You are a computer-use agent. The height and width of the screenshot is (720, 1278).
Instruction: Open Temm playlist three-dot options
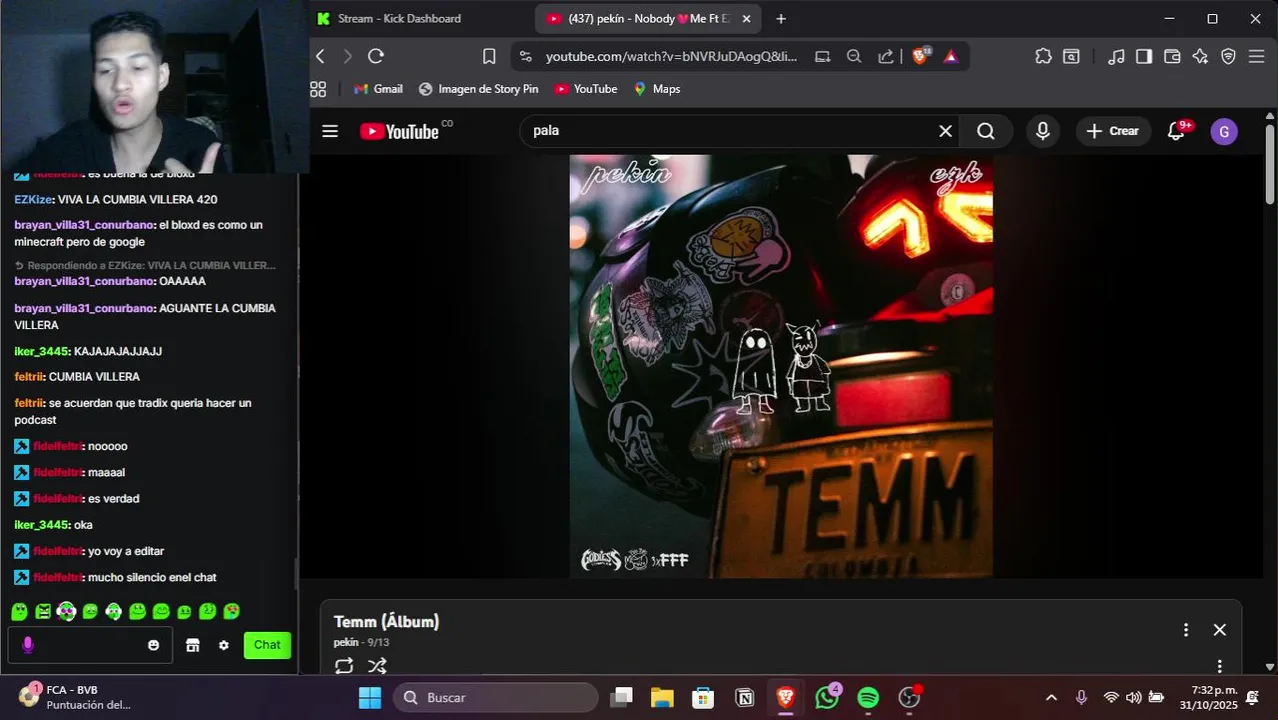[1186, 630]
